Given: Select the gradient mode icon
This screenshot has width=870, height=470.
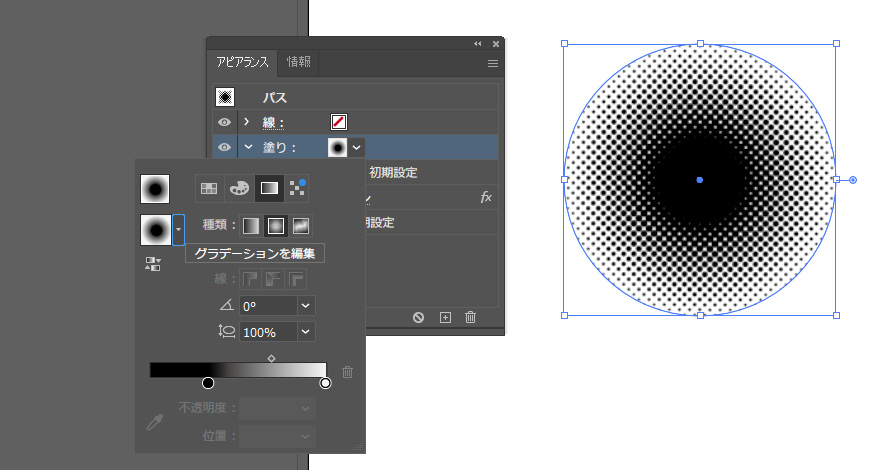Looking at the screenshot, I should click(269, 187).
